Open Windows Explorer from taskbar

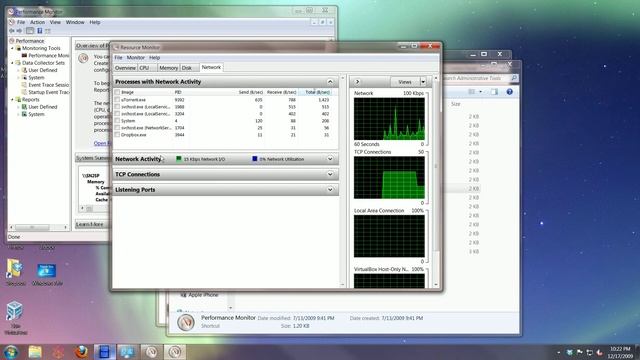point(35,352)
